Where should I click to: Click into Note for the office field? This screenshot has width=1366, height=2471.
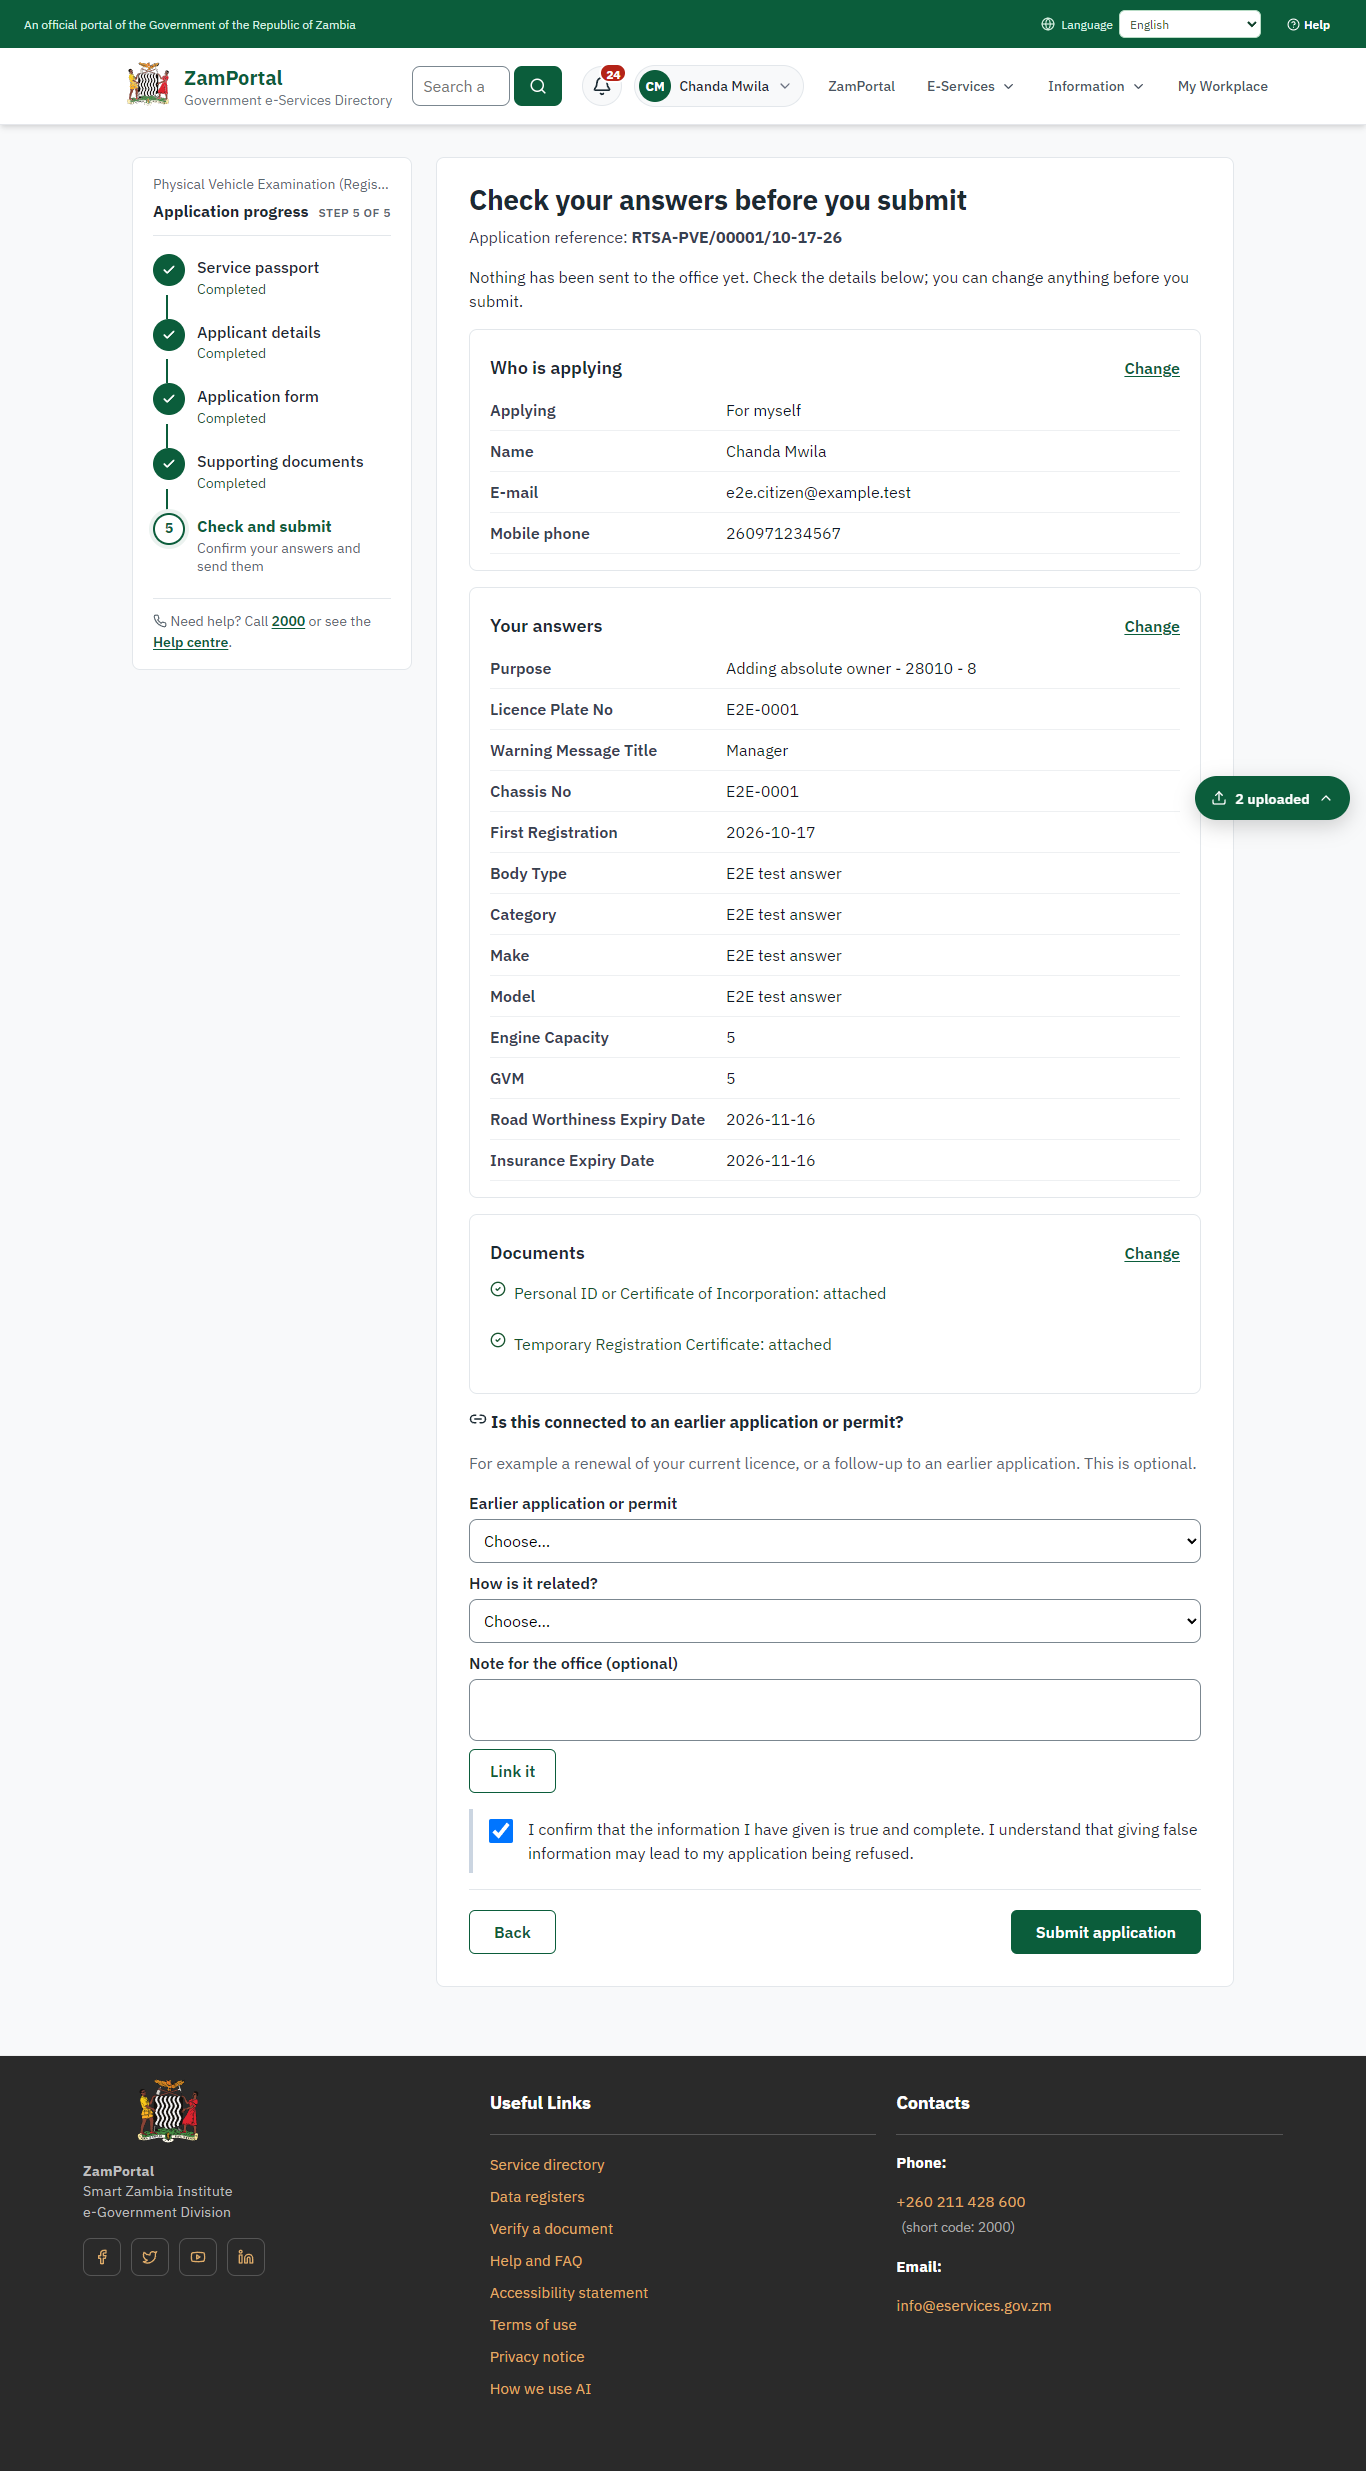[x=835, y=1710]
